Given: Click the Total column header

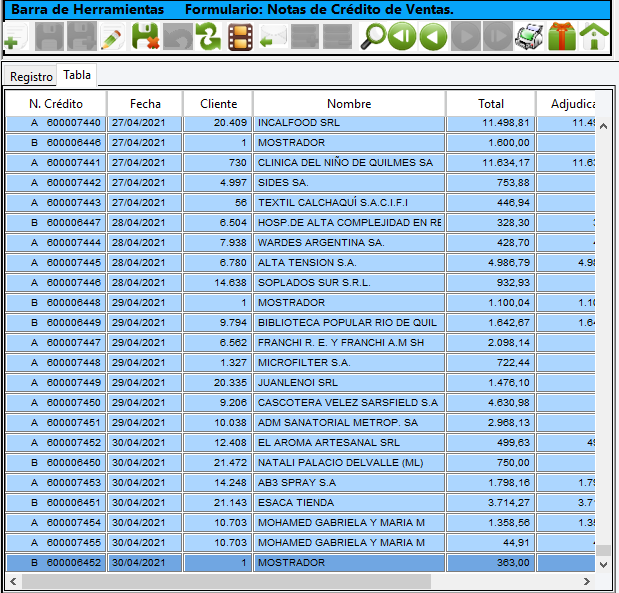Looking at the screenshot, I should (x=491, y=104).
